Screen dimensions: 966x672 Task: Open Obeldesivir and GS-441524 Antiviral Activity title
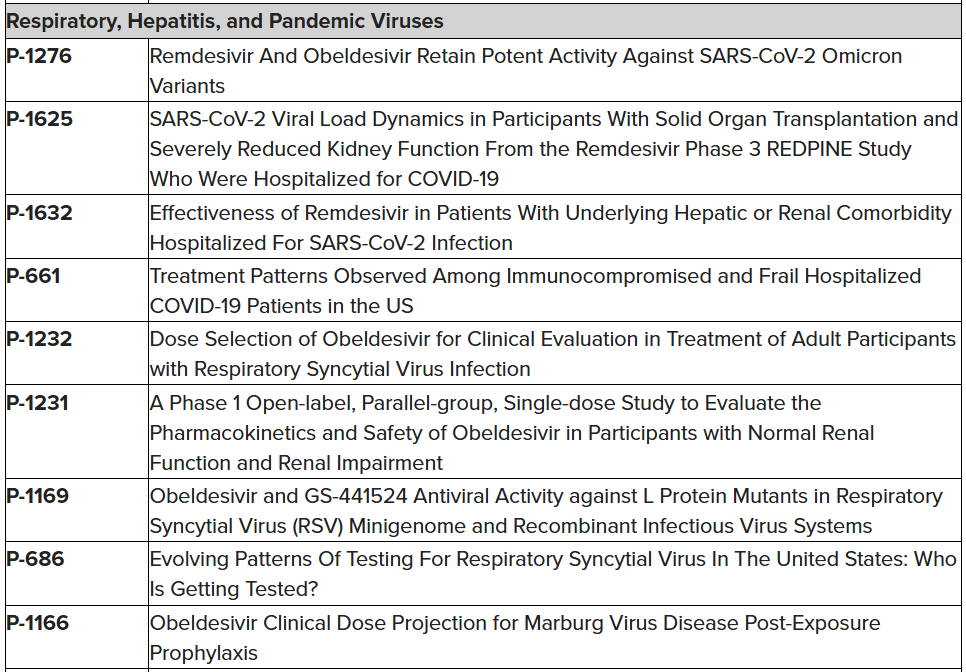pyautogui.click(x=546, y=511)
